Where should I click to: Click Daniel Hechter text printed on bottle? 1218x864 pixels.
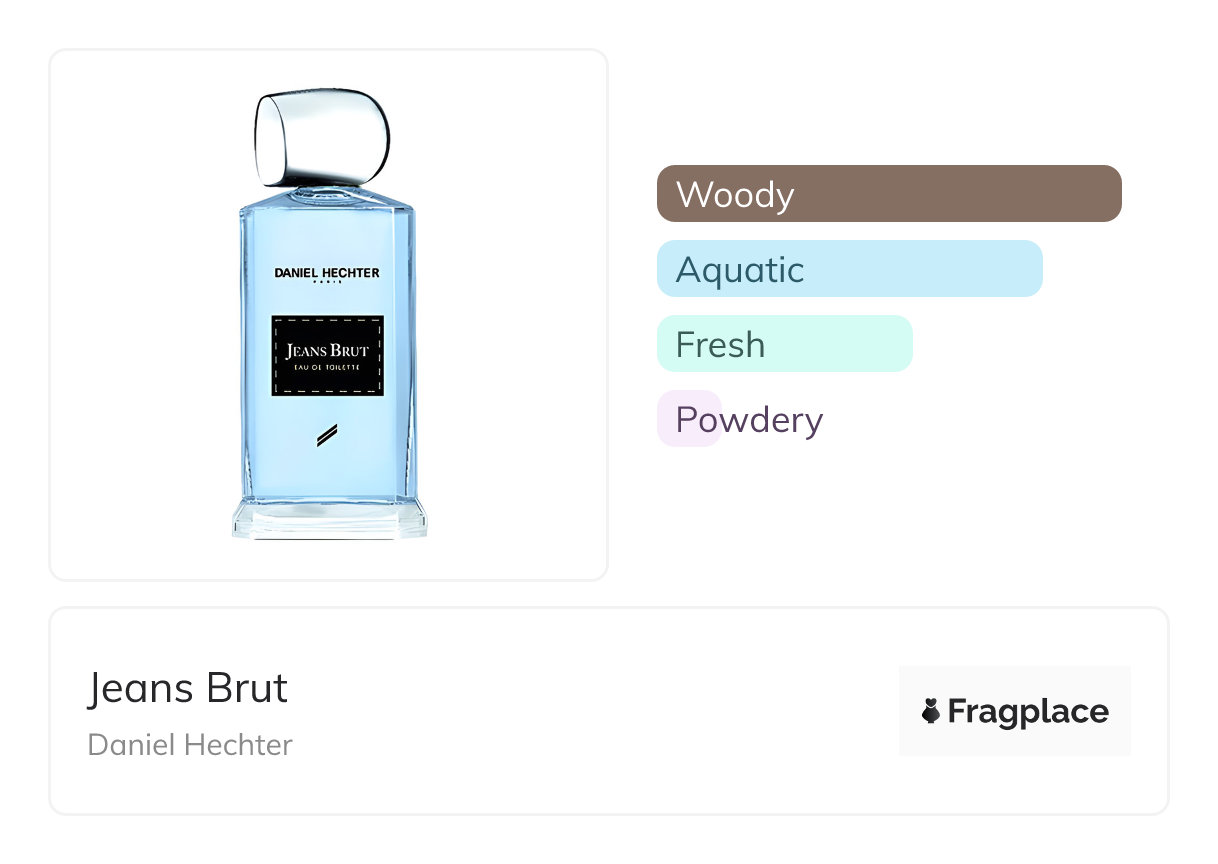tap(327, 272)
